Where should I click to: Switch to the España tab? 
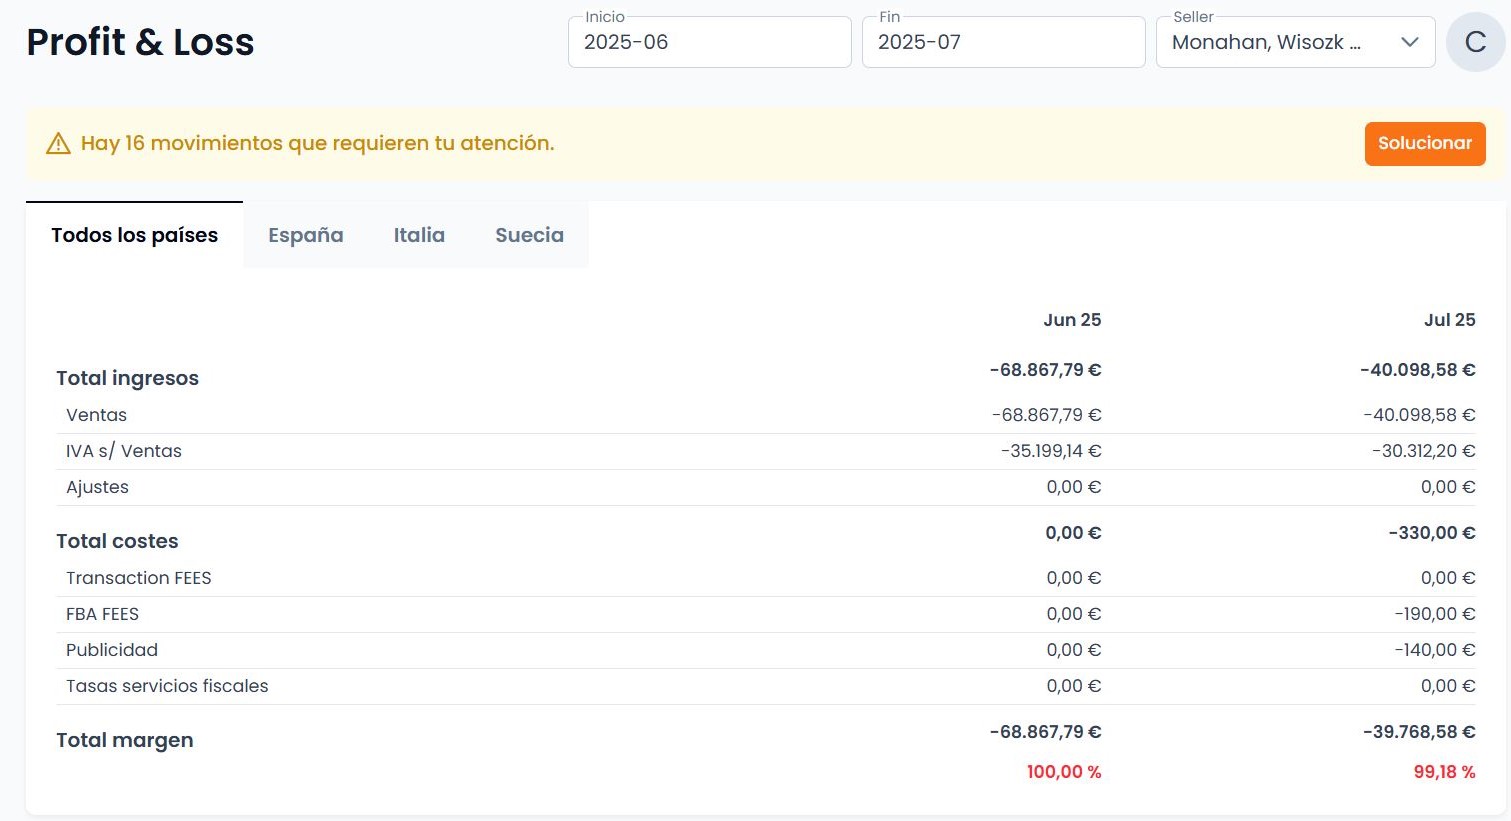point(306,235)
